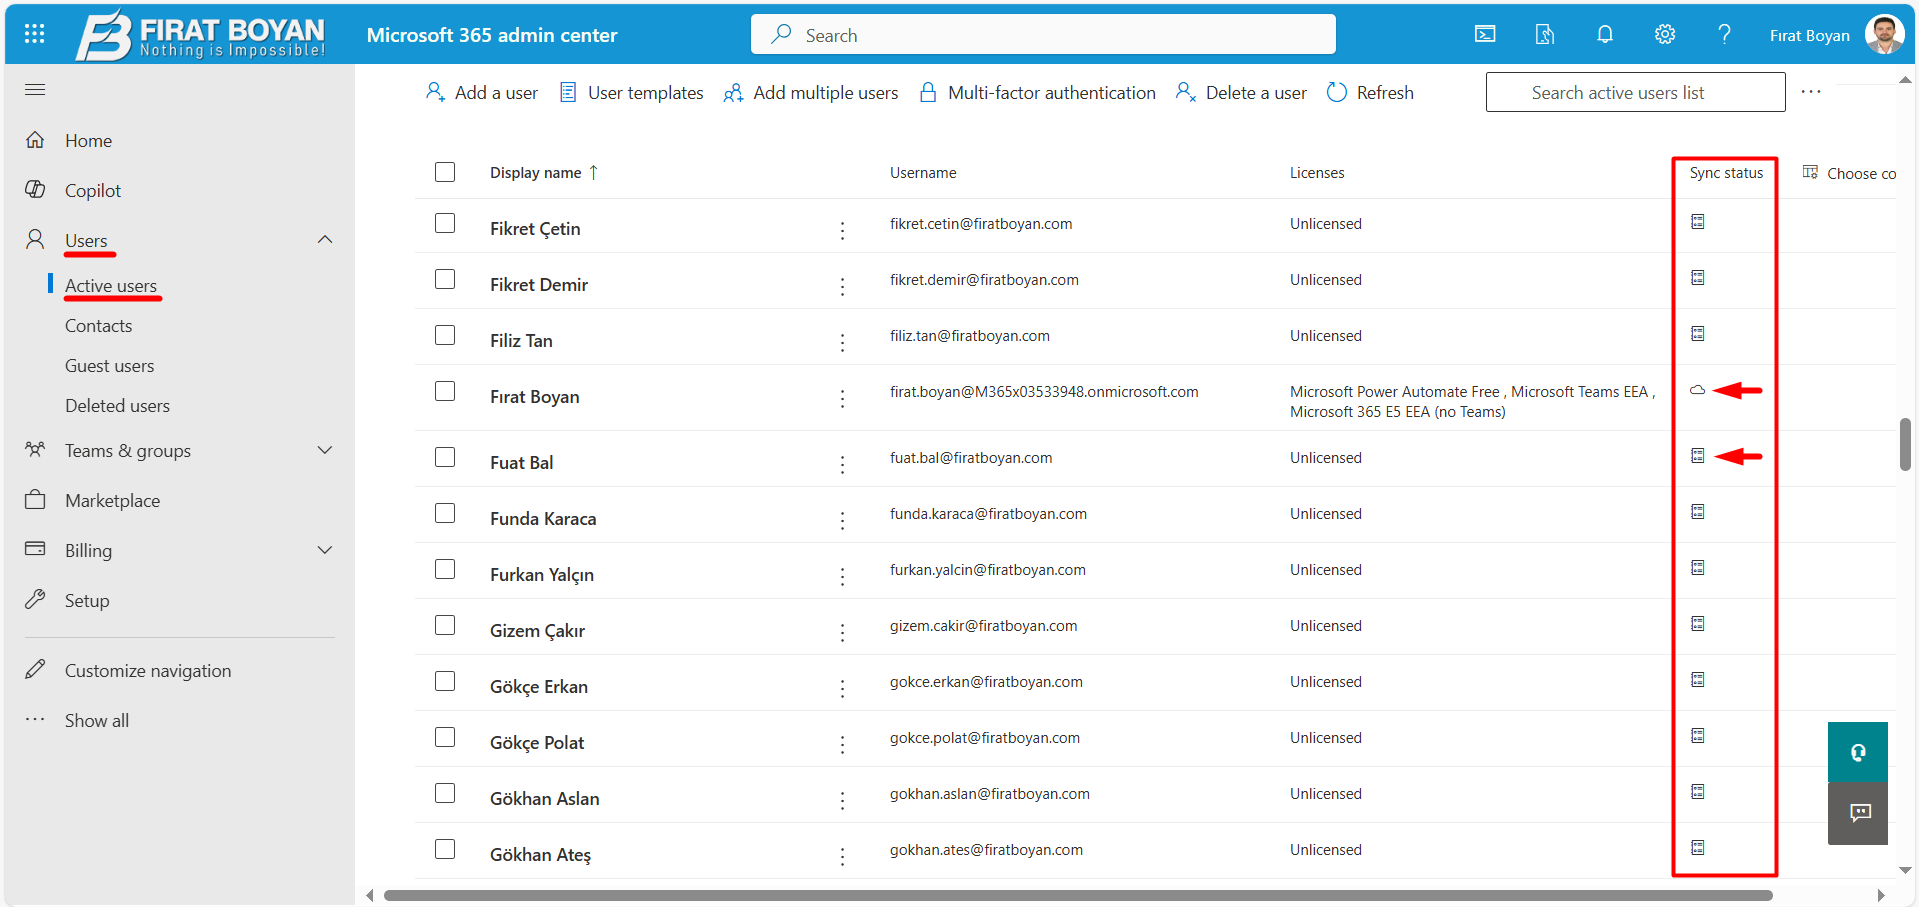Expand the Teams & groups chevron
1919x907 pixels.
325,450
